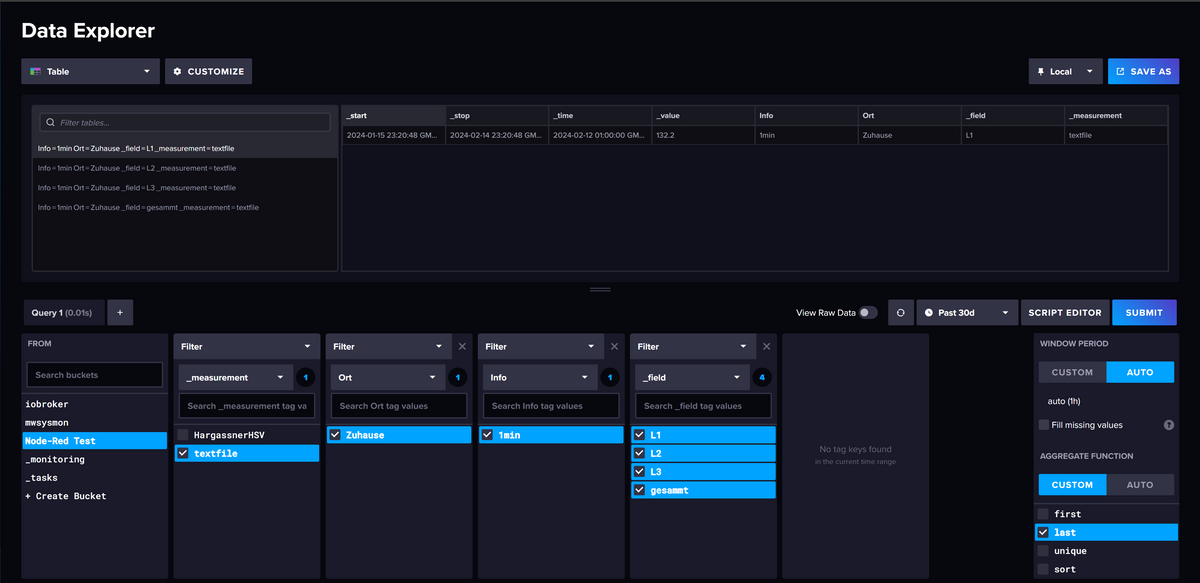Select table with _field=L3
Screen dimensions: 1200x583
coord(185,187)
